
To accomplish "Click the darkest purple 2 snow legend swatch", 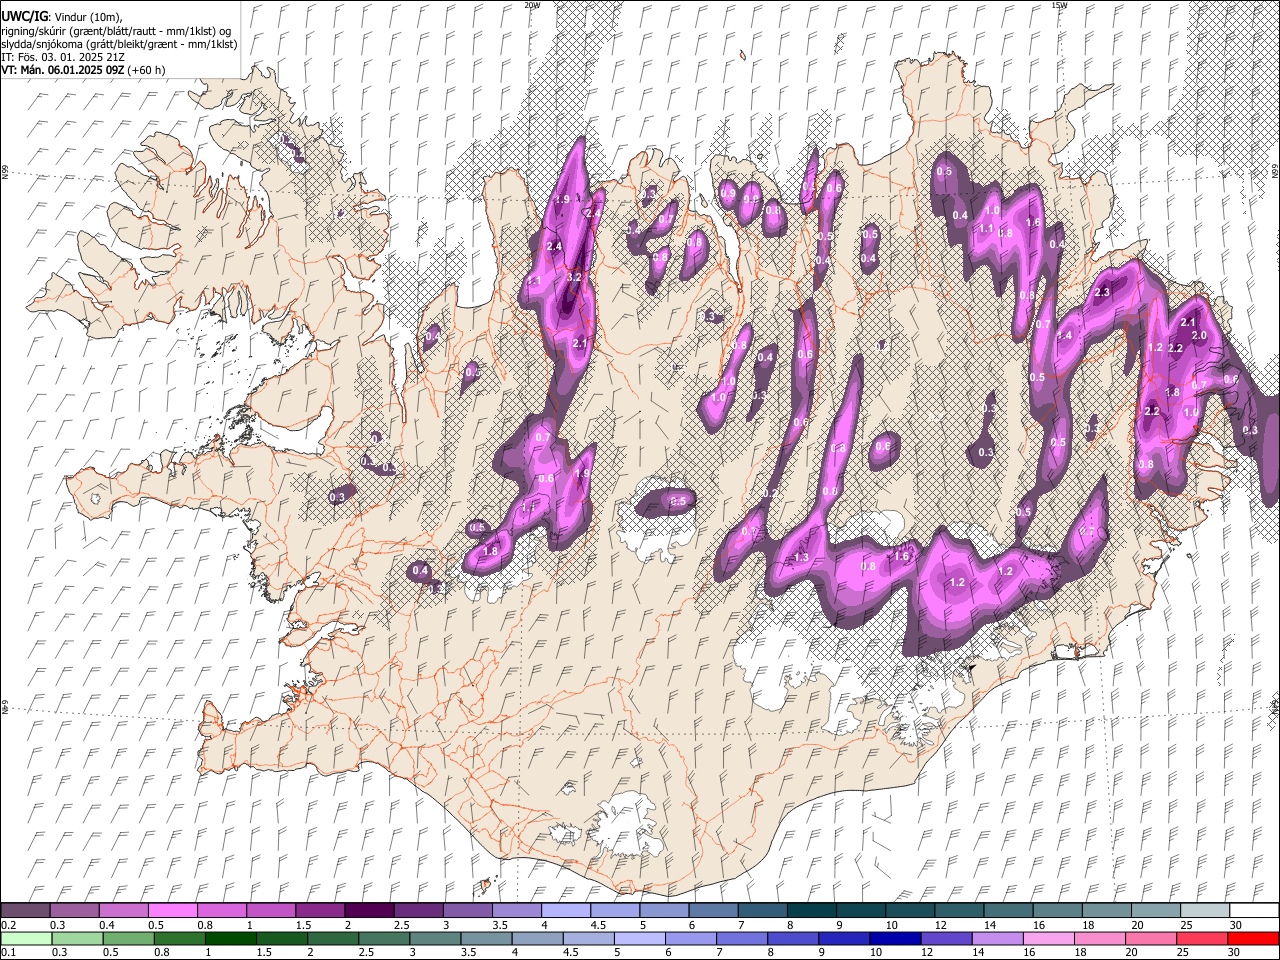I will pyautogui.click(x=369, y=910).
